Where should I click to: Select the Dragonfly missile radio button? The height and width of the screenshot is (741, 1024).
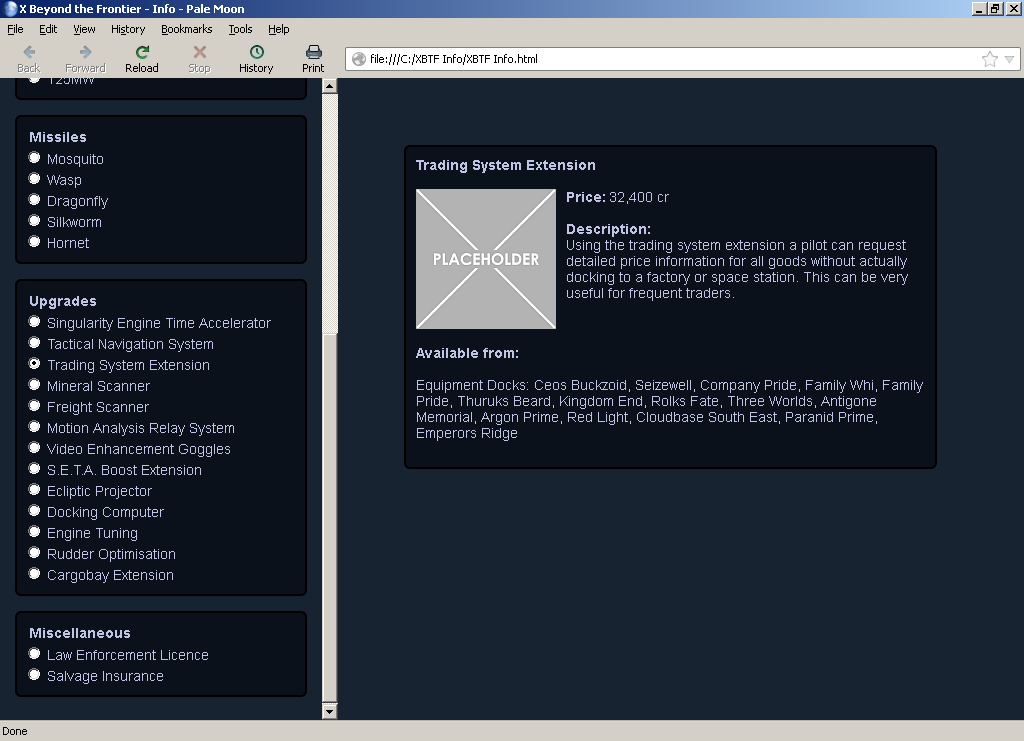pos(35,199)
